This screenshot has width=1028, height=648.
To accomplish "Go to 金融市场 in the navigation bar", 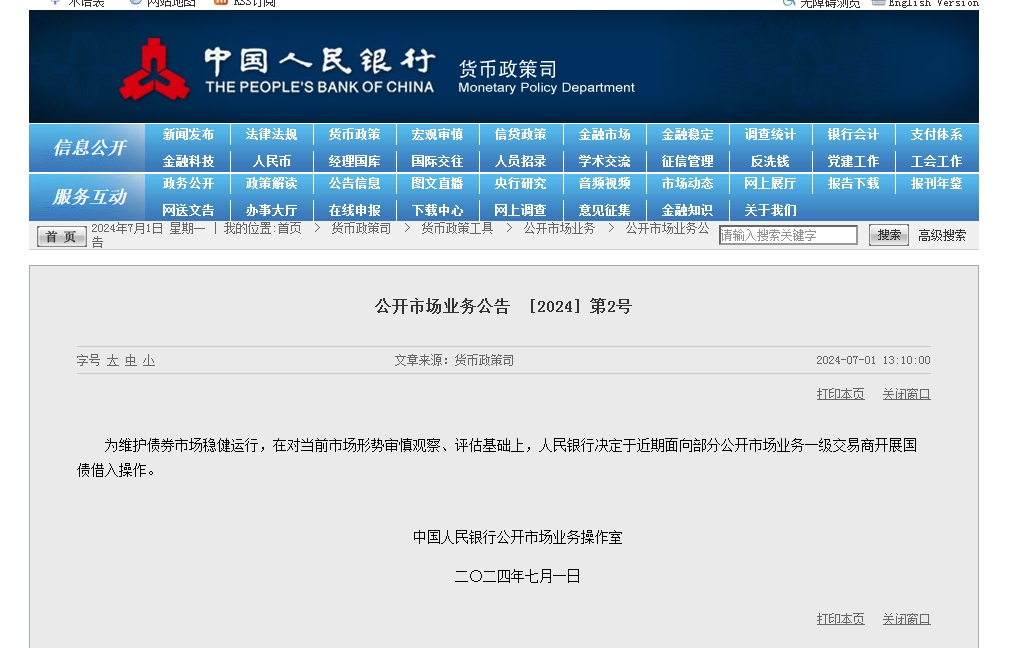I will point(604,134).
